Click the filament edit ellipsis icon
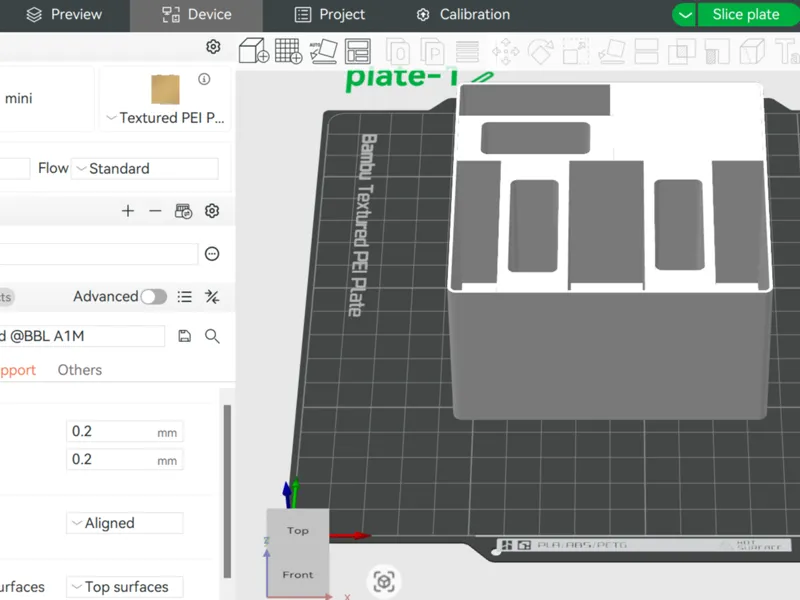Image resolution: width=800 pixels, height=600 pixels. (212, 254)
